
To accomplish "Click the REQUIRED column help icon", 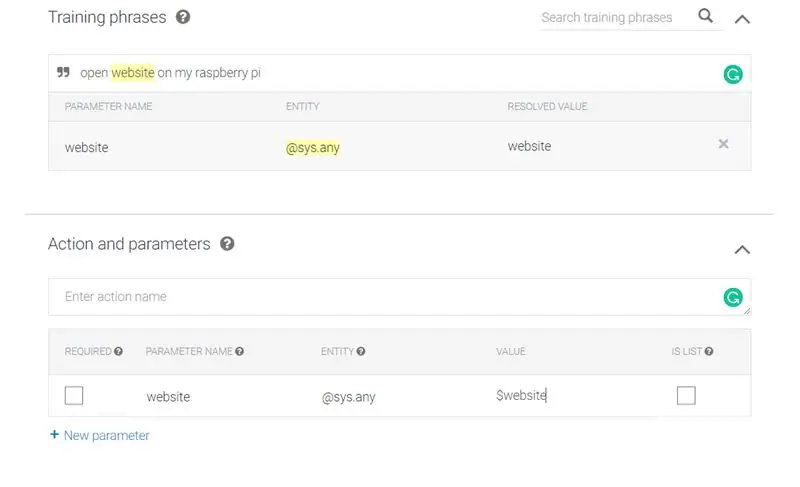I will (x=118, y=351).
